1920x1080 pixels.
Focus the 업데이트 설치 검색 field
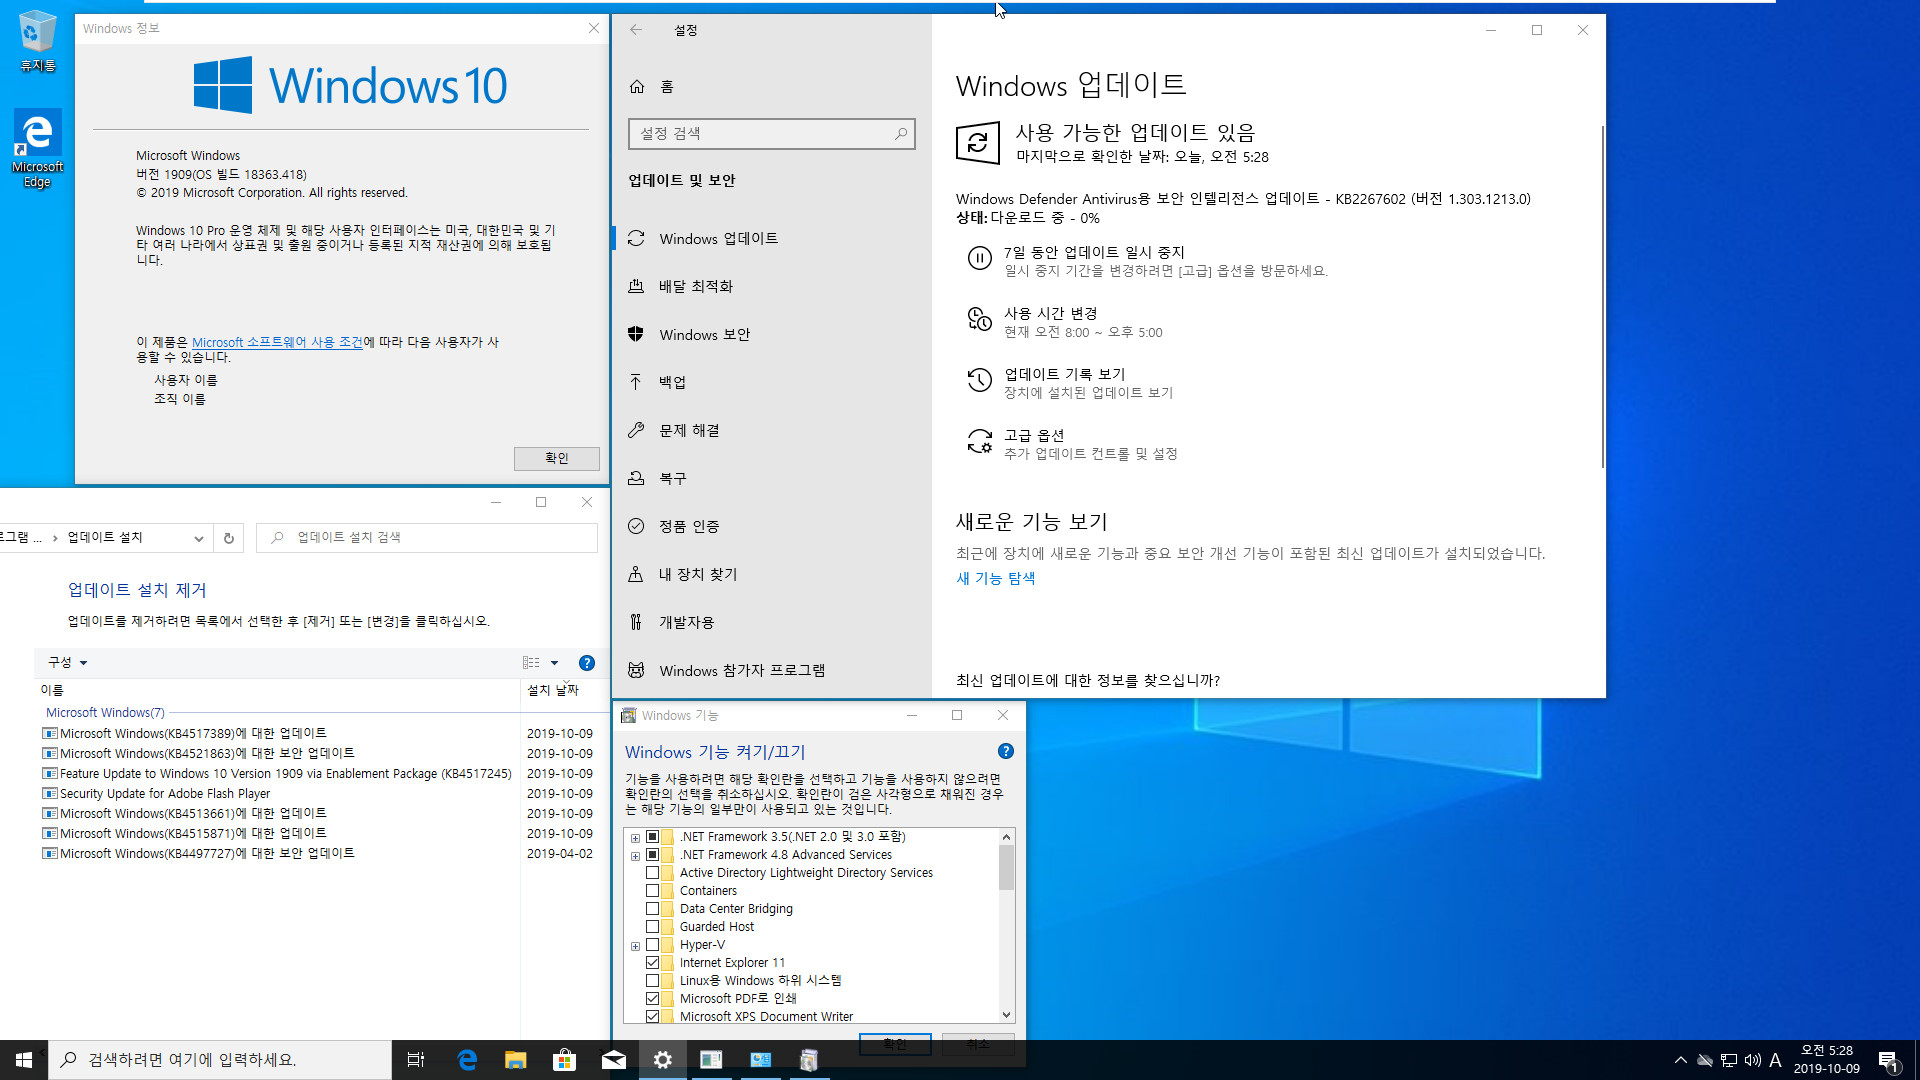(427, 538)
